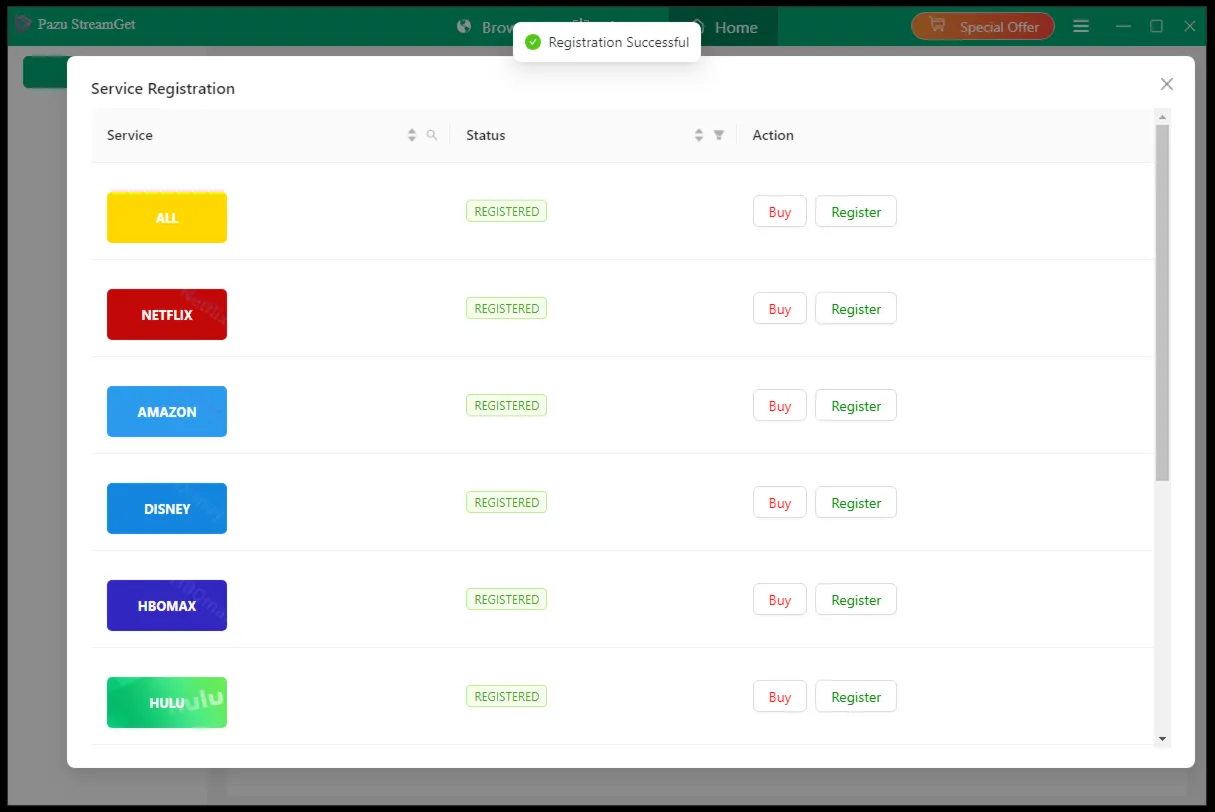Sort the Service column
The height and width of the screenshot is (812, 1215).
412,135
